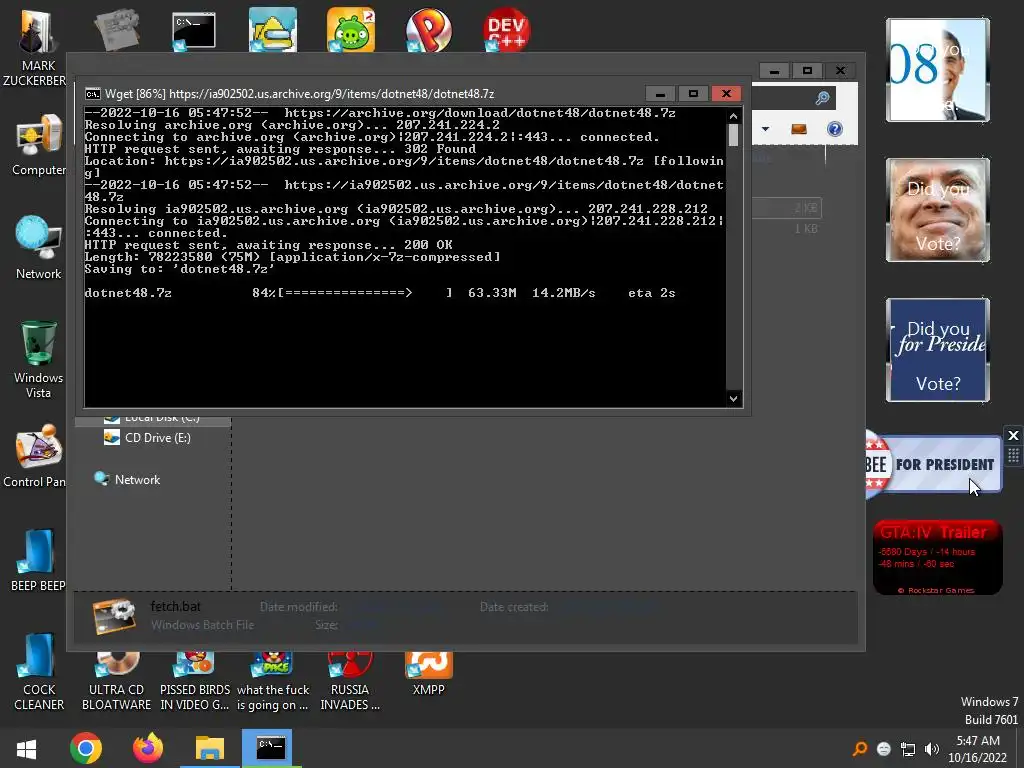Open the volume speaker tray icon
Screen dimensions: 1024x768
click(932, 749)
